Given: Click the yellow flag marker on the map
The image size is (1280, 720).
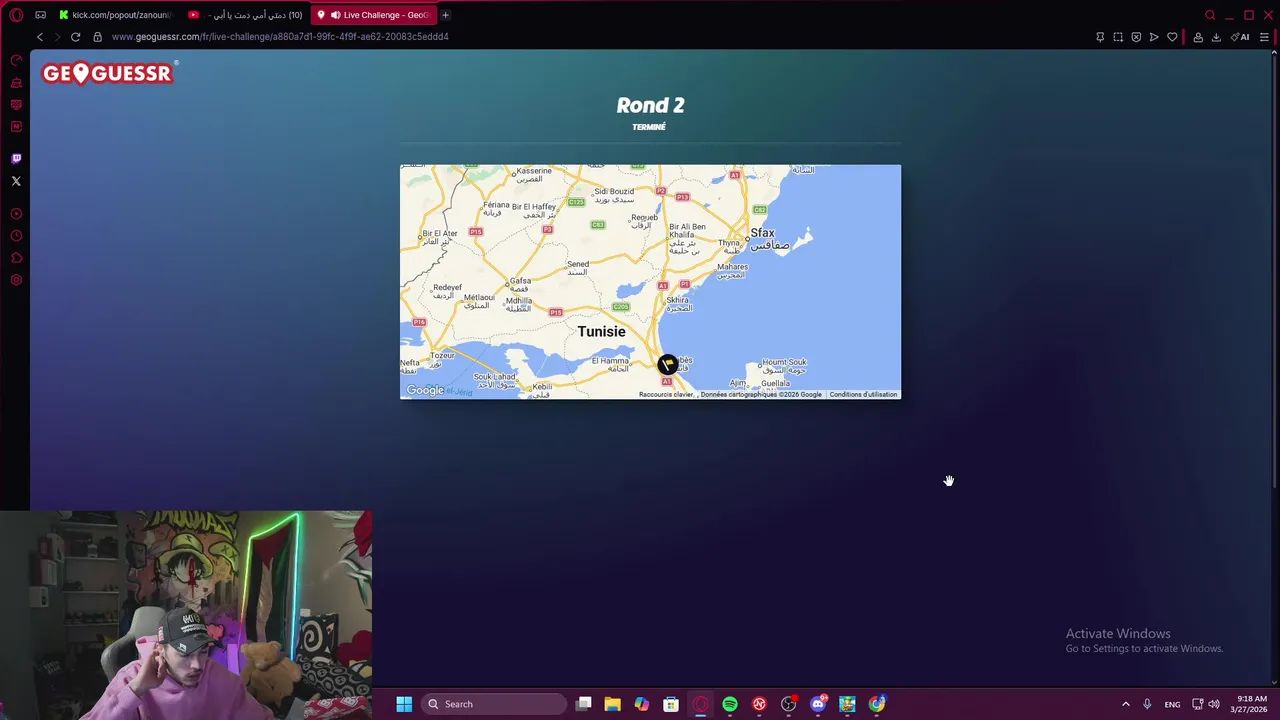Looking at the screenshot, I should click(668, 364).
